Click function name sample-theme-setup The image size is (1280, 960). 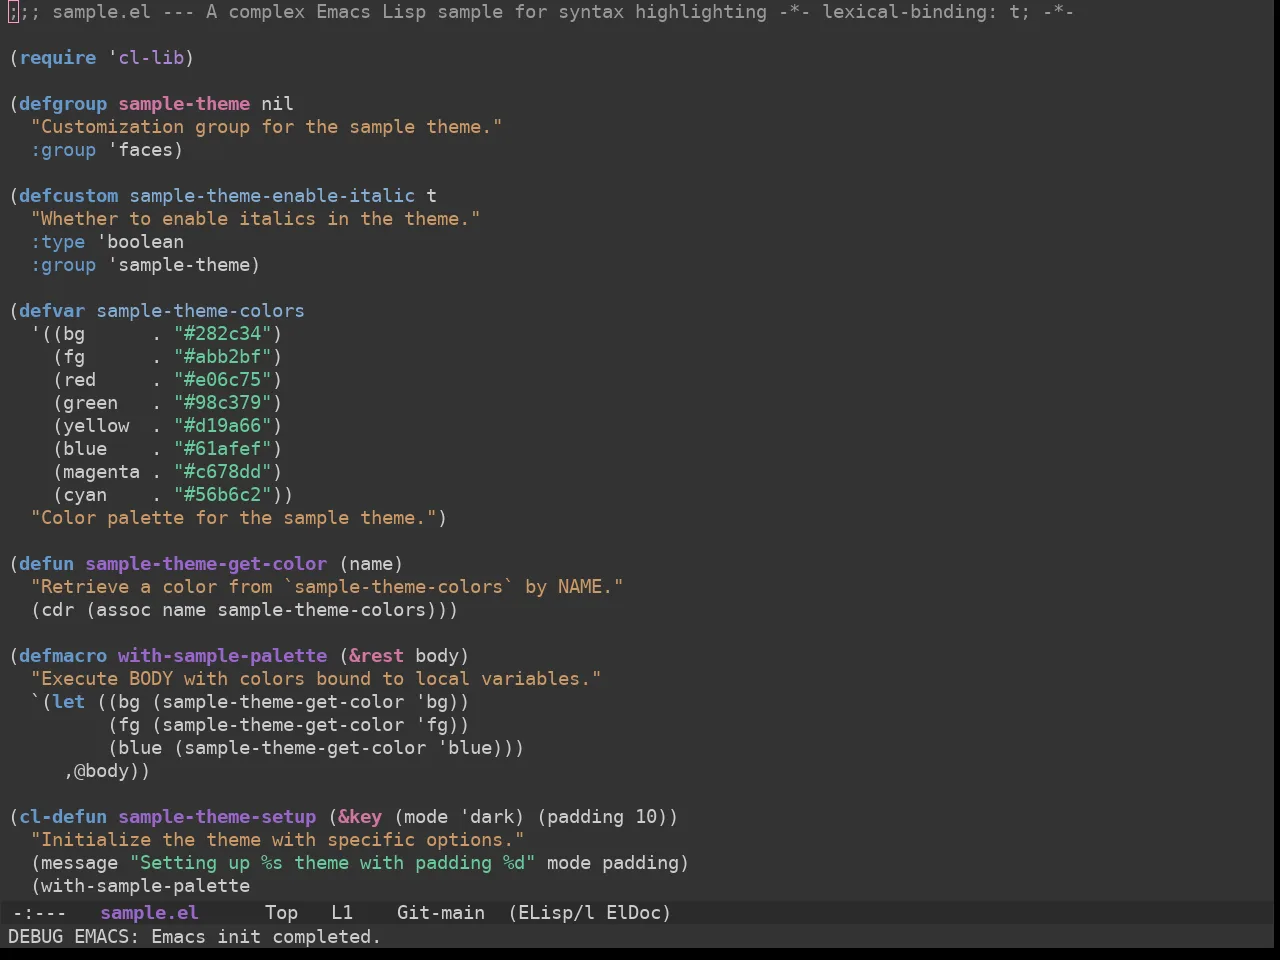click(217, 817)
